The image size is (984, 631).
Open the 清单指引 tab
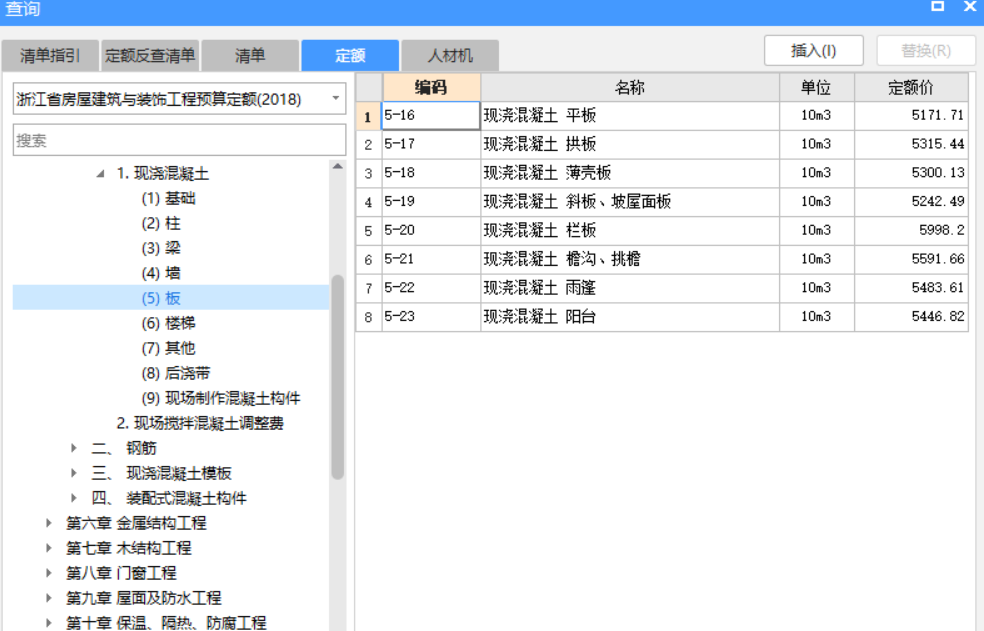(x=48, y=55)
